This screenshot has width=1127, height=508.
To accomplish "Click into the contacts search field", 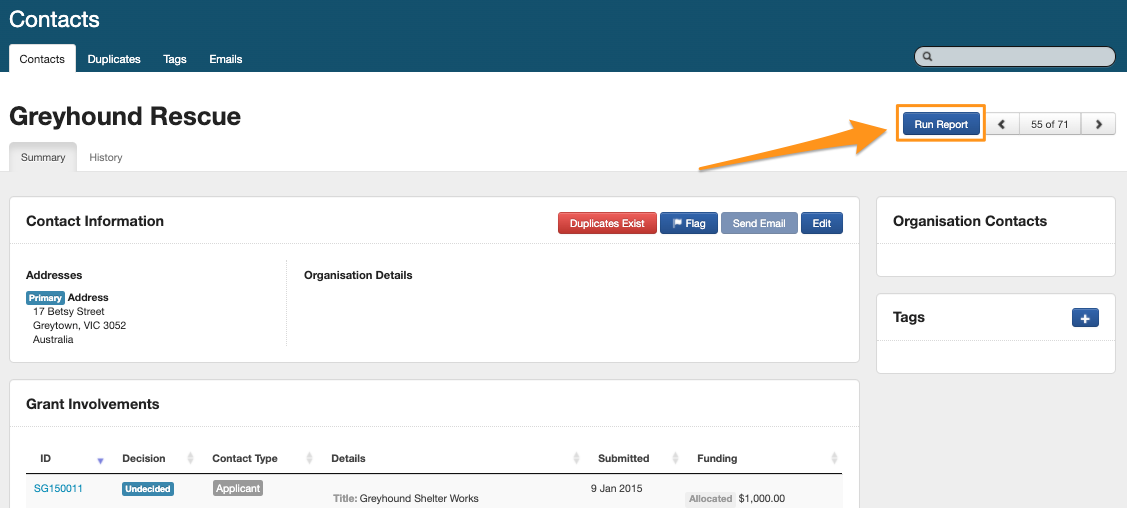I will 1020,57.
